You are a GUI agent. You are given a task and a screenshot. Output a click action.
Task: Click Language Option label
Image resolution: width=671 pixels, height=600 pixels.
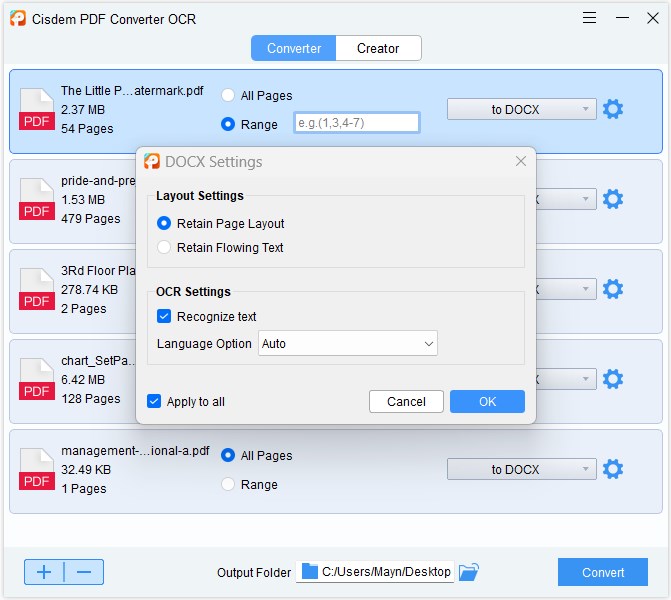pyautogui.click(x=204, y=344)
